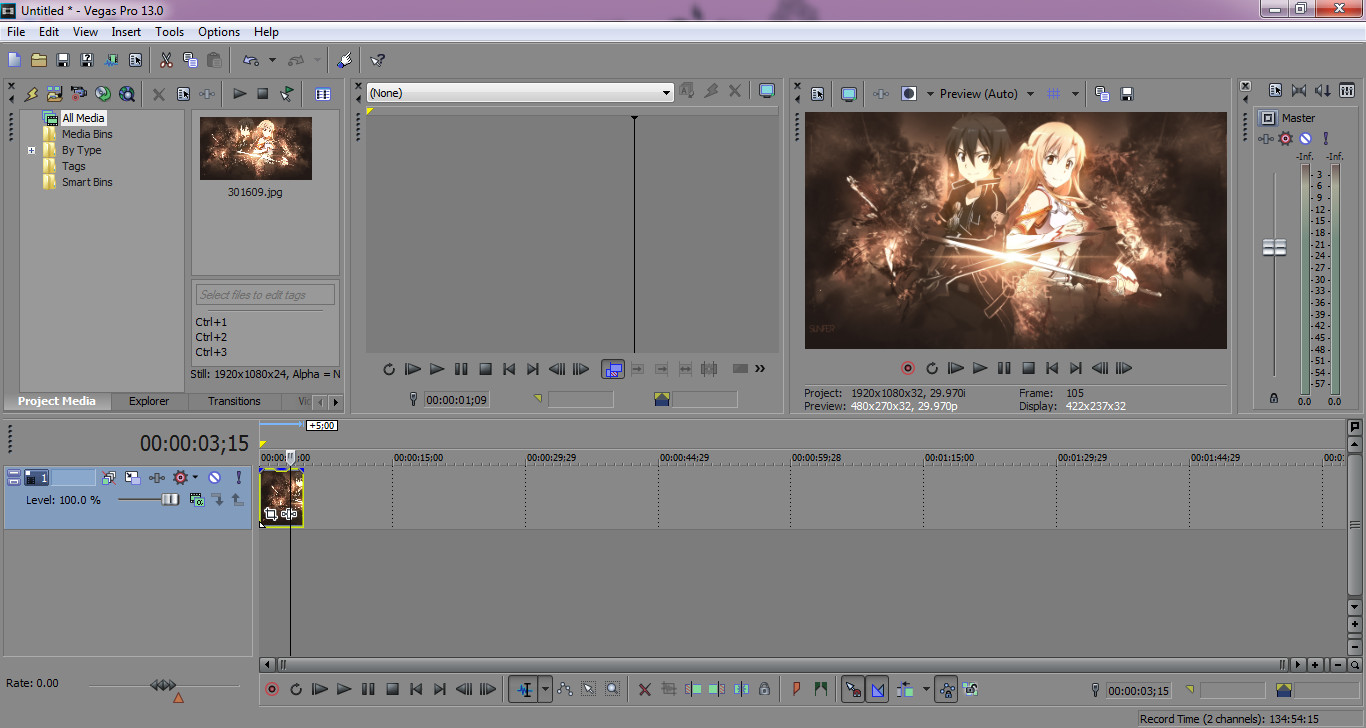The image size is (1366, 728).
Task: Toggle Lock Envelopes to Events
Action: point(946,689)
